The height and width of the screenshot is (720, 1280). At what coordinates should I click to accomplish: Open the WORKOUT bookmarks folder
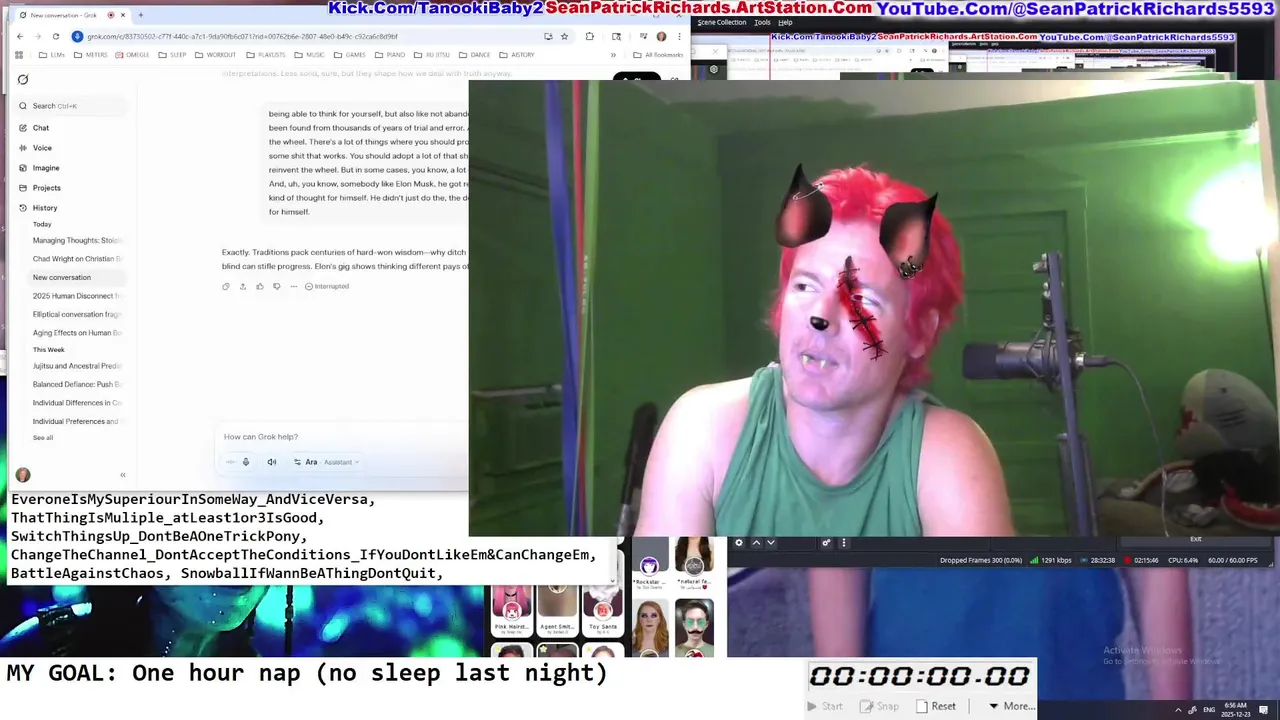click(x=215, y=55)
